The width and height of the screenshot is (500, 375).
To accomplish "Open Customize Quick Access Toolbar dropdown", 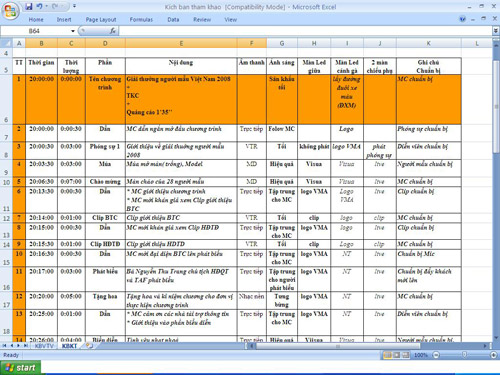I will [x=74, y=6].
